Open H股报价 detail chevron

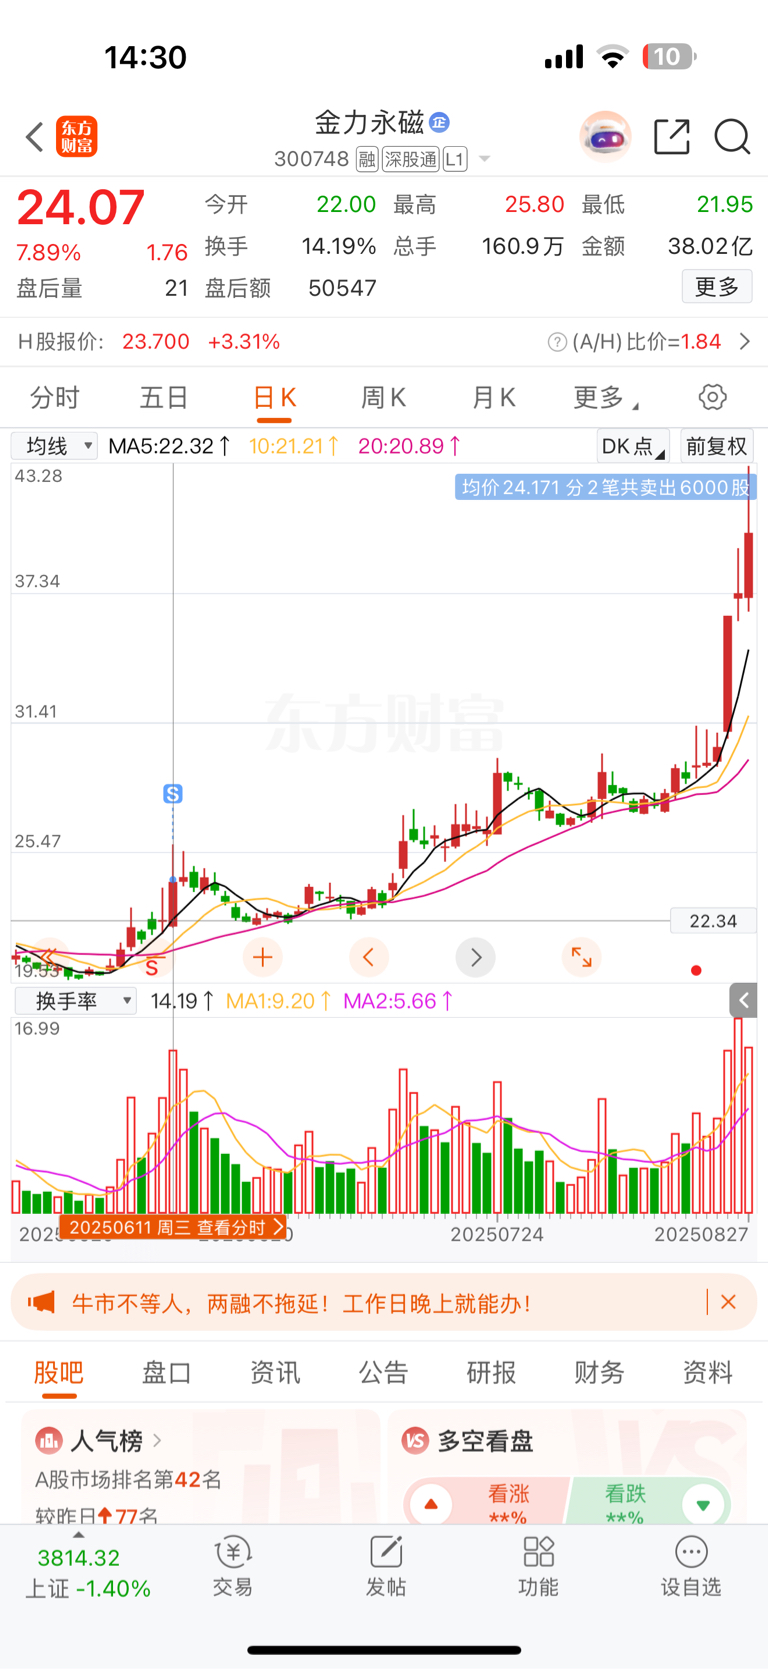pos(745,342)
